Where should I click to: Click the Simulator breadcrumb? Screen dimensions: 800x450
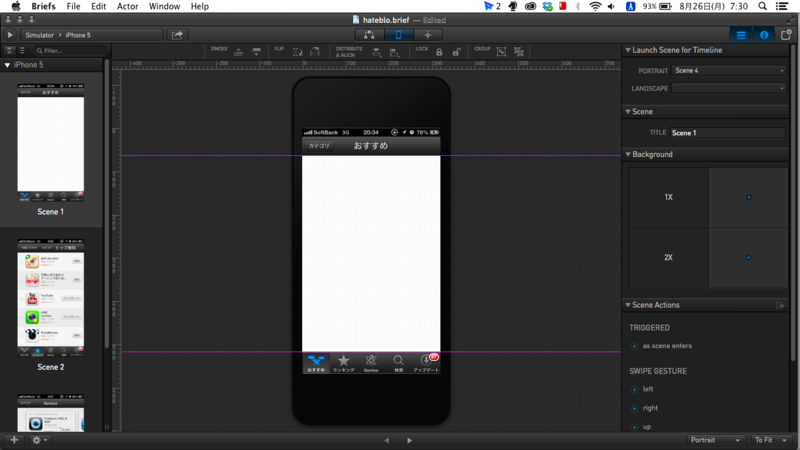tap(39, 35)
